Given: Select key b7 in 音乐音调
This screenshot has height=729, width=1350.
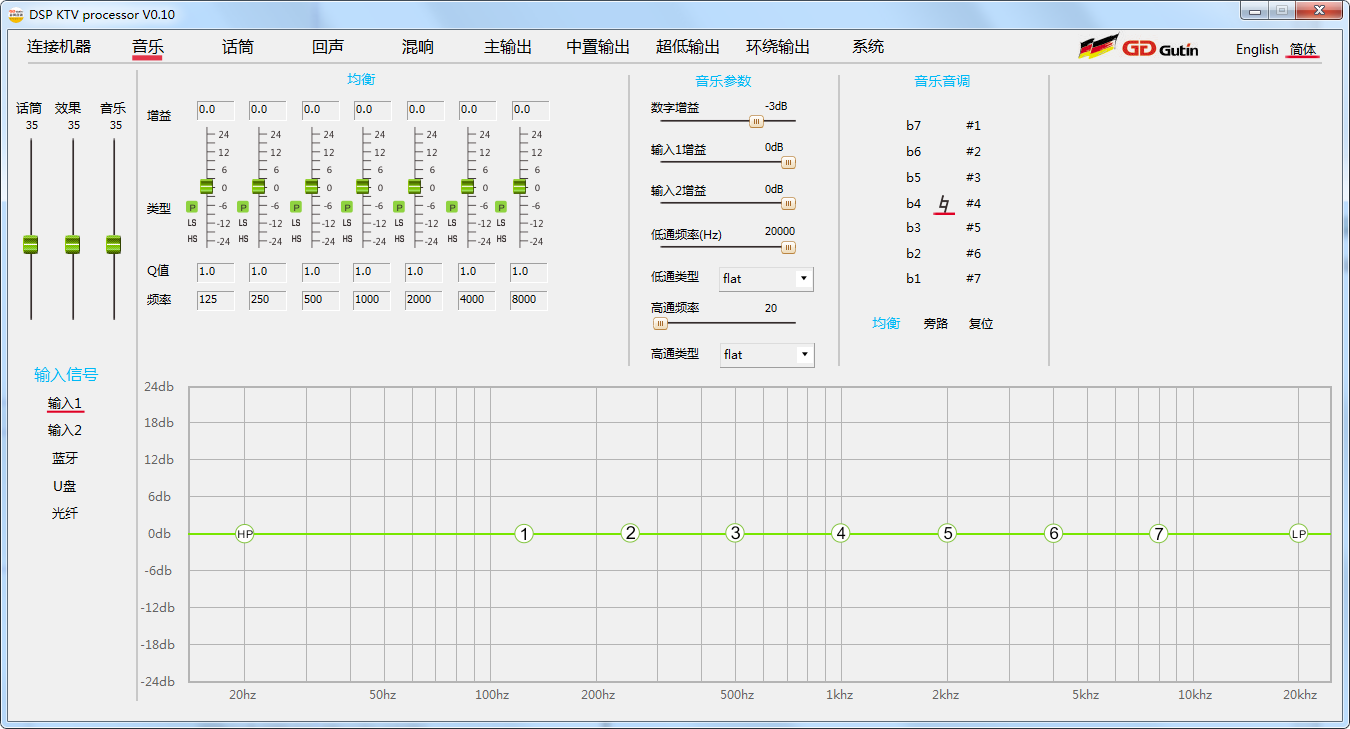Looking at the screenshot, I should pos(914,126).
